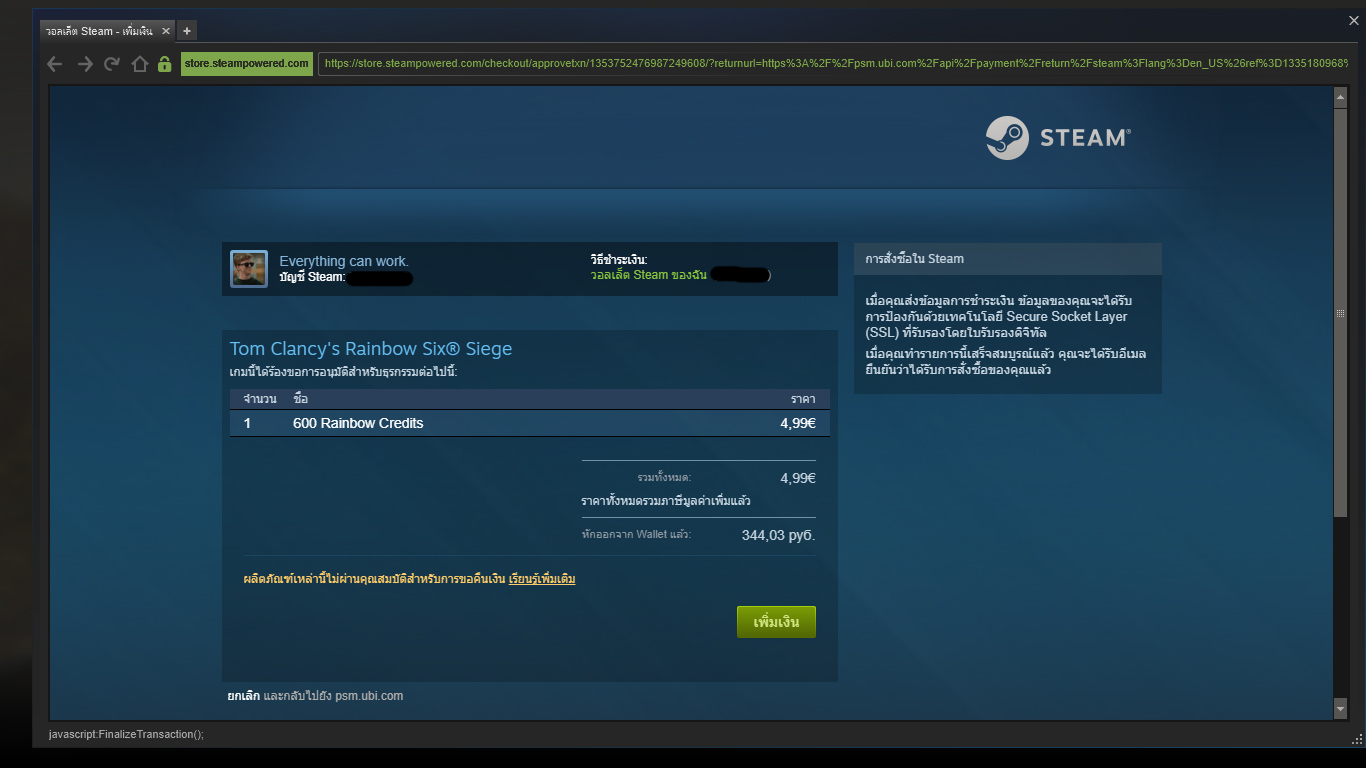Open the Steam browser home page
The image size is (1366, 768).
139,64
